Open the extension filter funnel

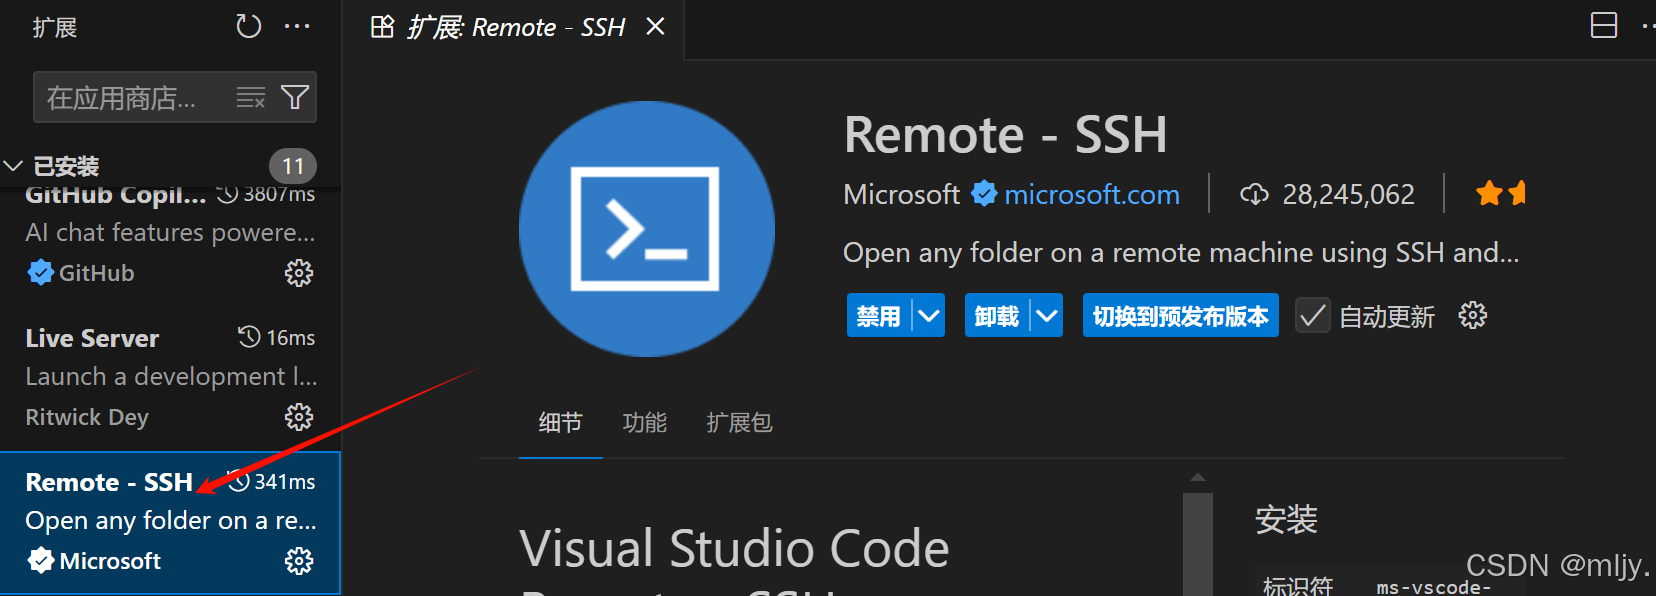pyautogui.click(x=295, y=97)
